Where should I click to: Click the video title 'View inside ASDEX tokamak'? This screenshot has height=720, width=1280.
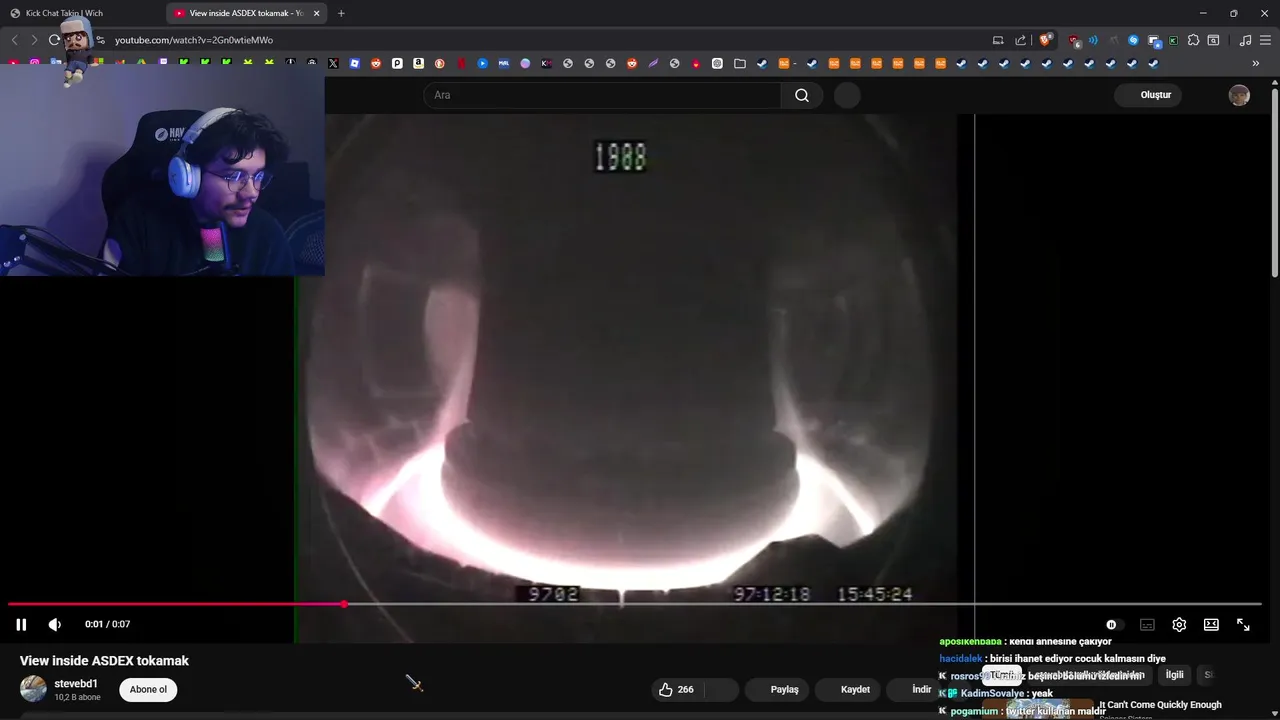[x=104, y=661]
